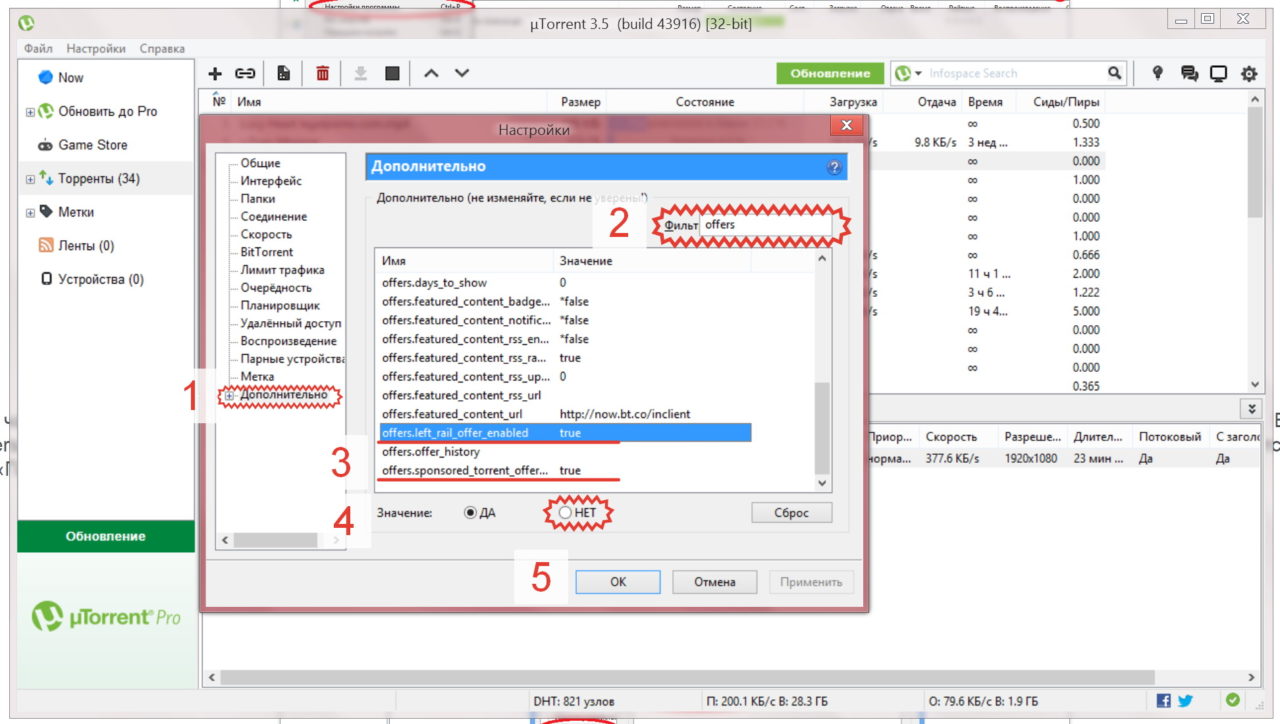
Task: Move torrent down the queue
Action: point(462,73)
